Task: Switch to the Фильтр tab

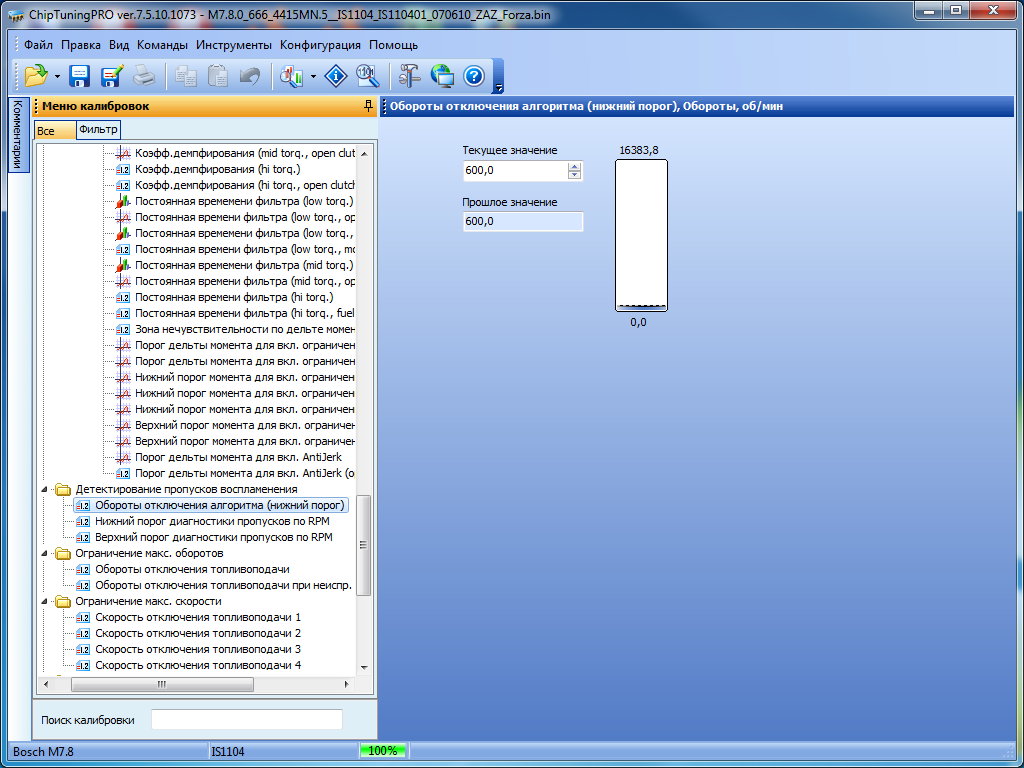Action: point(98,129)
